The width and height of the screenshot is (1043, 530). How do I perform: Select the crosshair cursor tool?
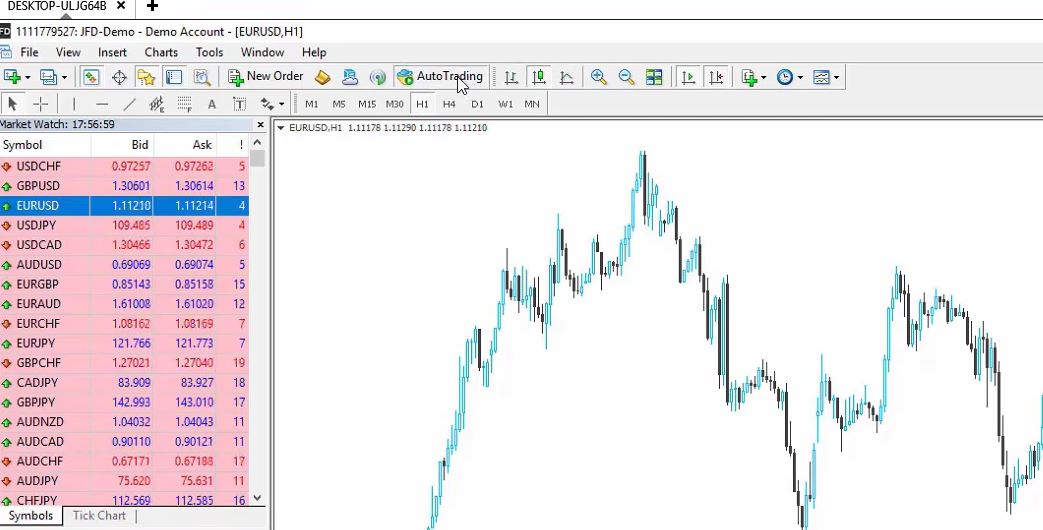41,104
